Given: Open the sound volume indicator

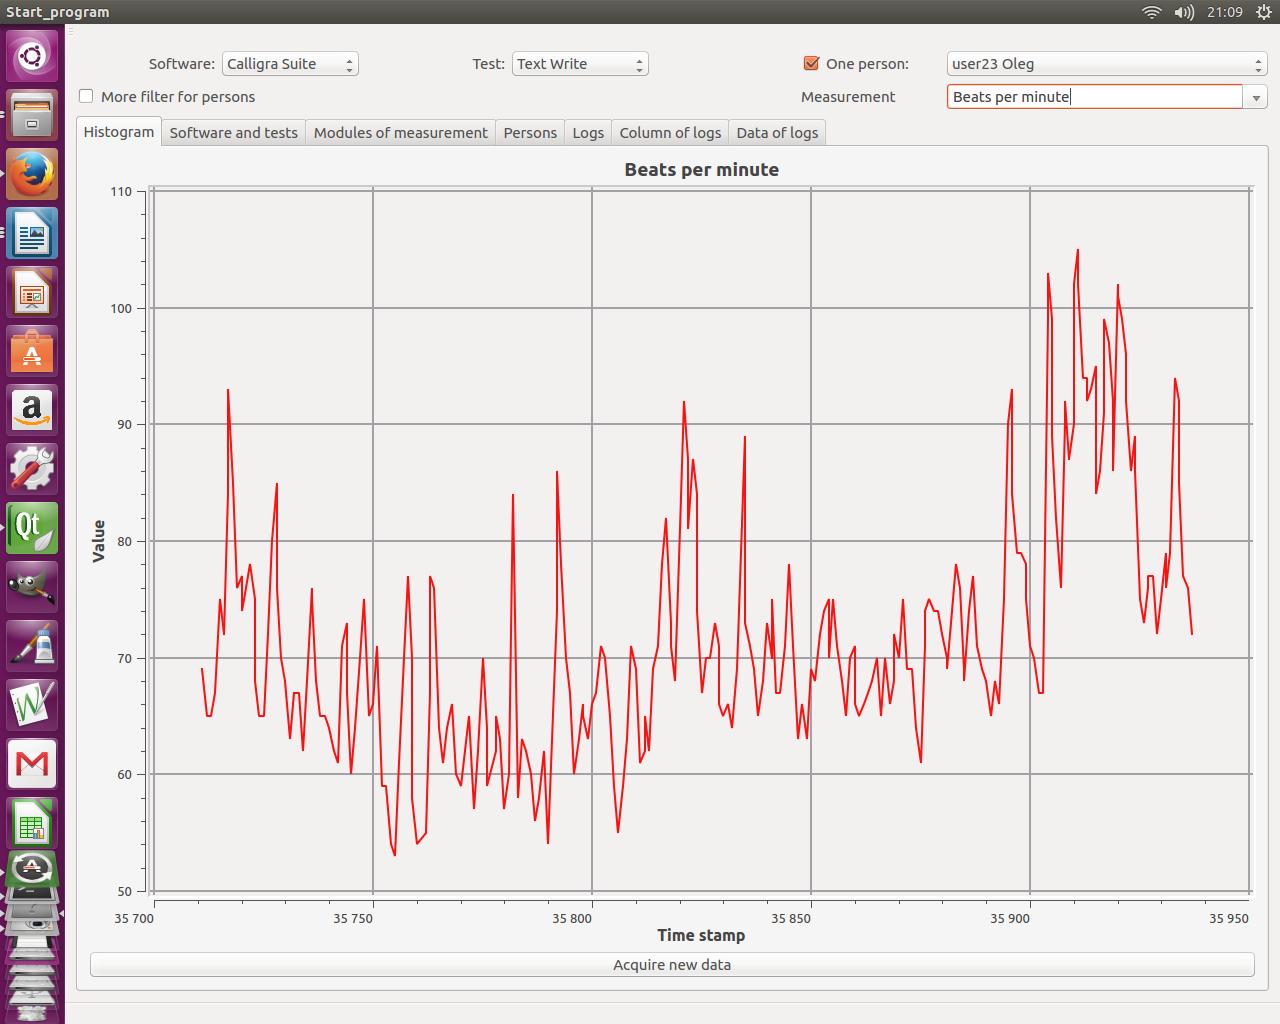Looking at the screenshot, I should pyautogui.click(x=1184, y=12).
